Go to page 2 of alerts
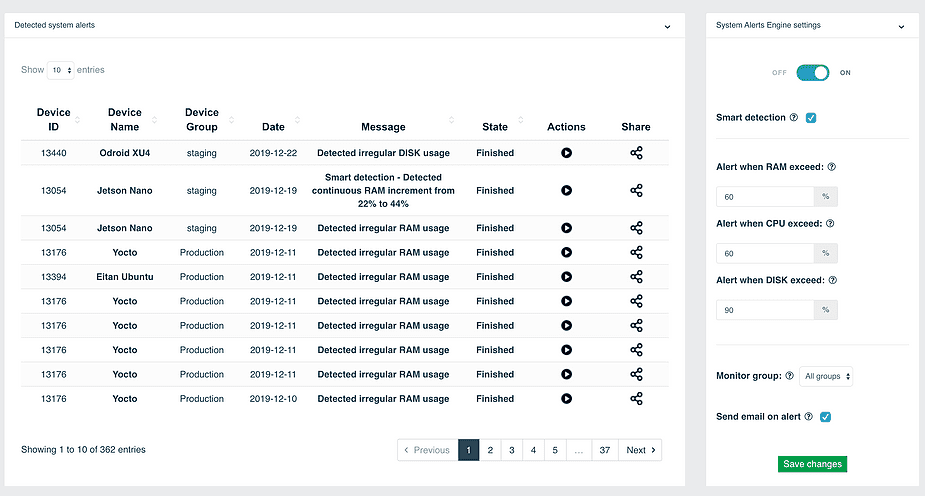This screenshot has width=925, height=496. [x=490, y=450]
